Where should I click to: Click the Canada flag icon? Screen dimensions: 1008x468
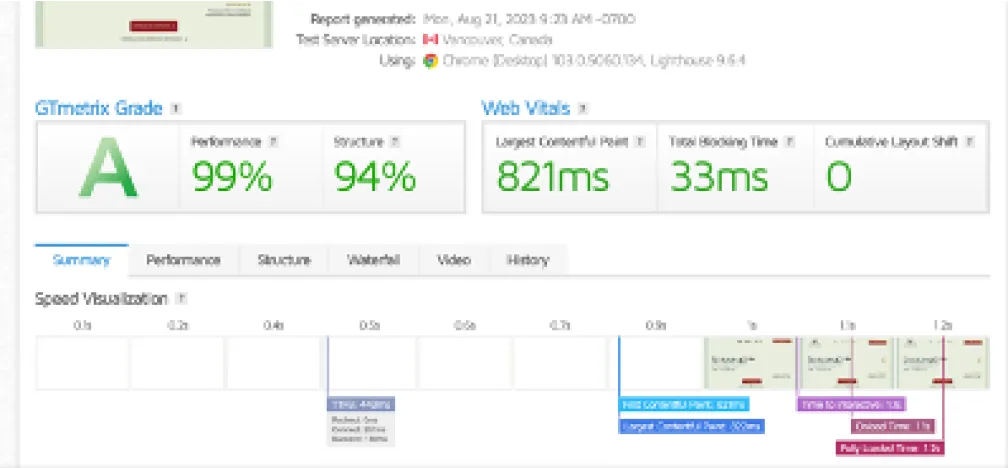point(431,39)
